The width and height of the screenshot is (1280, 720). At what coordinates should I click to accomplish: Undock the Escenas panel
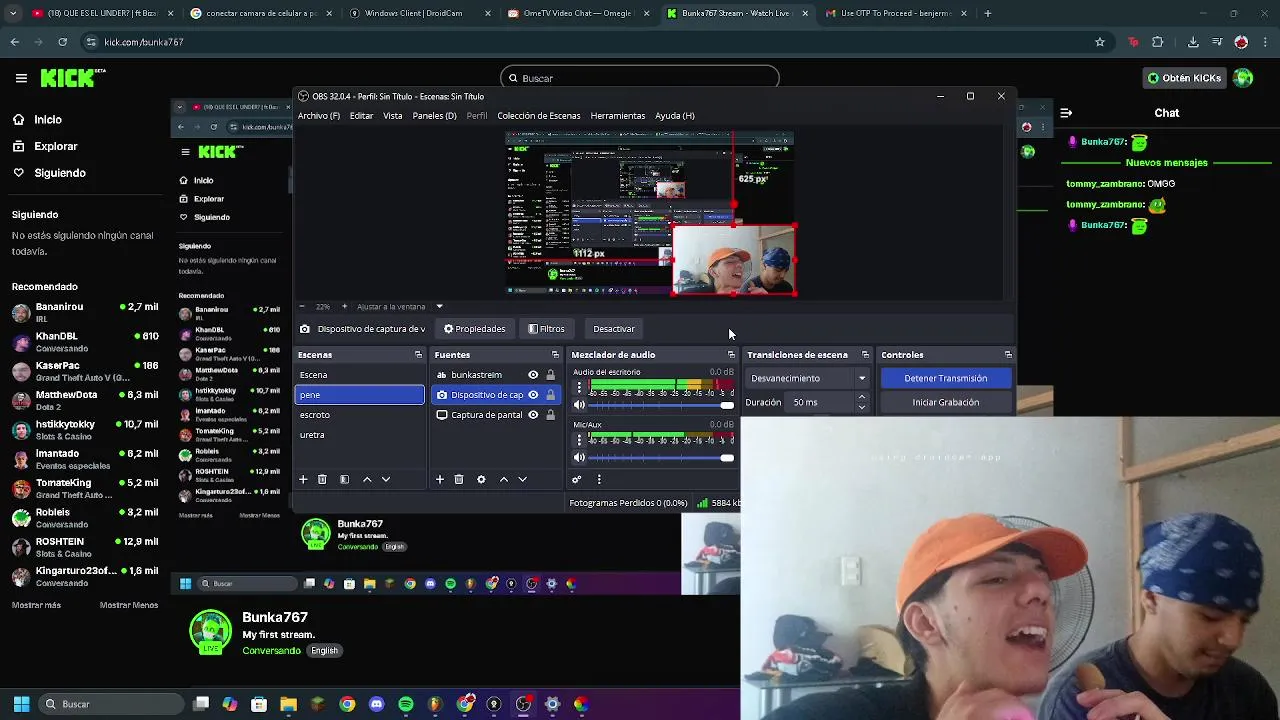click(x=418, y=355)
